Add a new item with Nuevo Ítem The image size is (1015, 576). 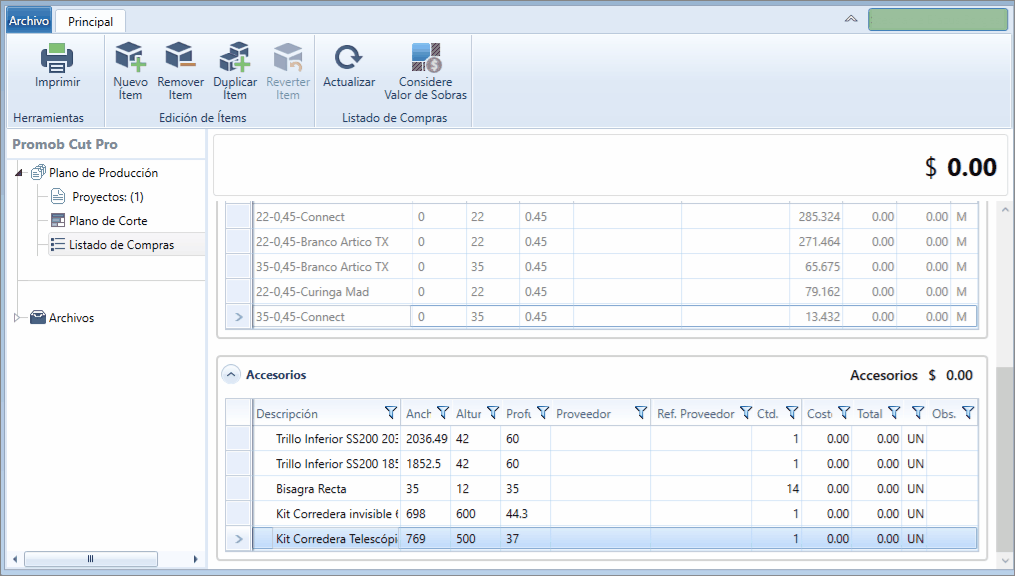click(130, 71)
